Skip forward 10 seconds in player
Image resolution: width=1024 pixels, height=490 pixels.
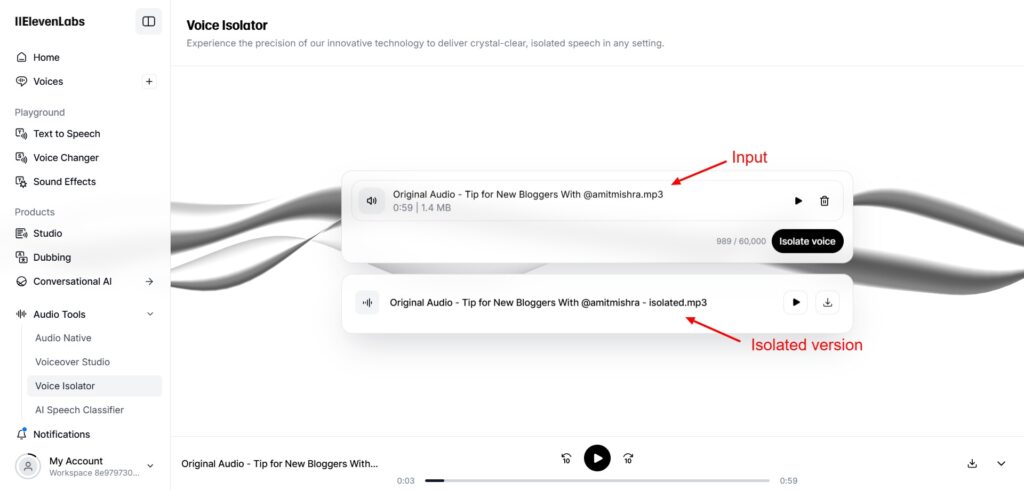[x=628, y=459]
